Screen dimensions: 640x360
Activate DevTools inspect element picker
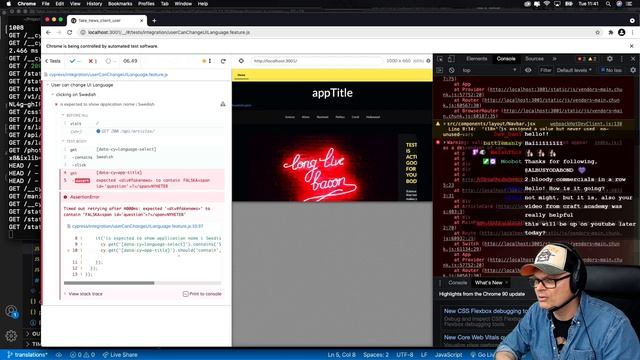440,59
